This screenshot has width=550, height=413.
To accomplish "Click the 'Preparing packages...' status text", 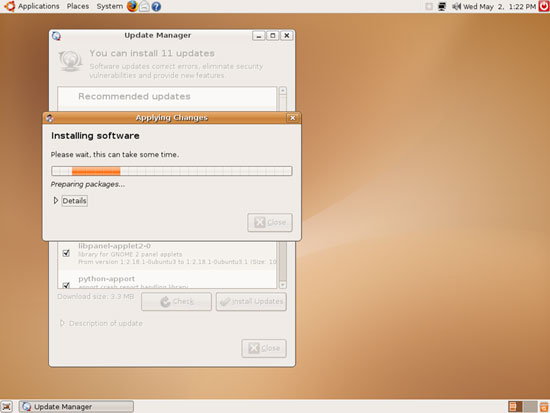I will coord(88,184).
